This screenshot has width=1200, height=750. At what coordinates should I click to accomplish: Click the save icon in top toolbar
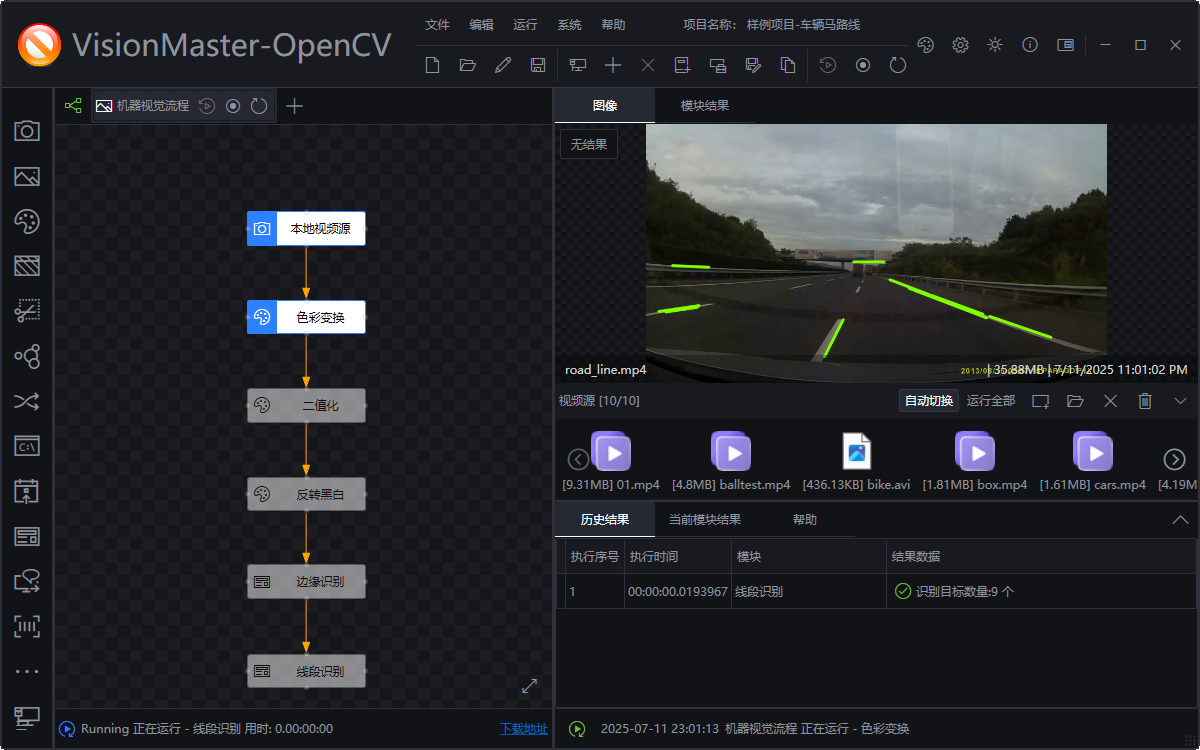(537, 64)
